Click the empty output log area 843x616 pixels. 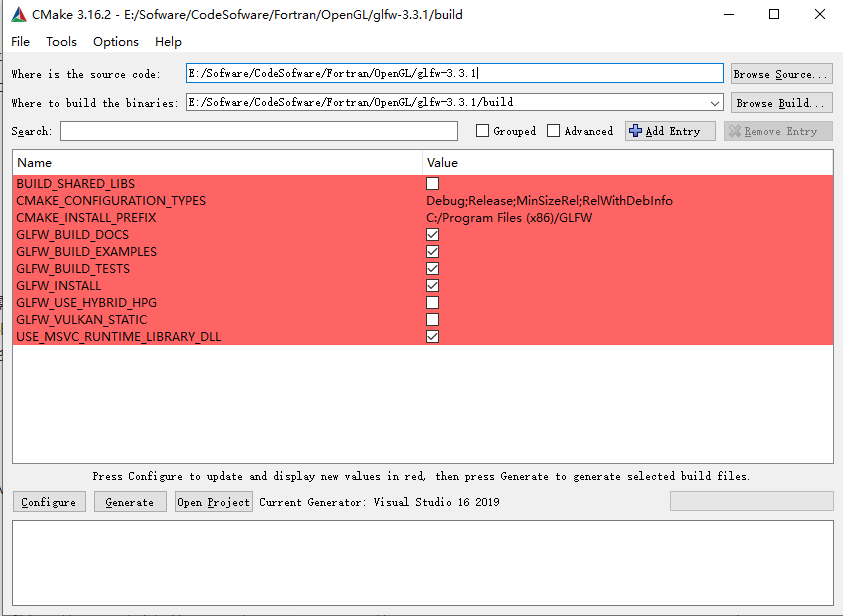tap(423, 563)
